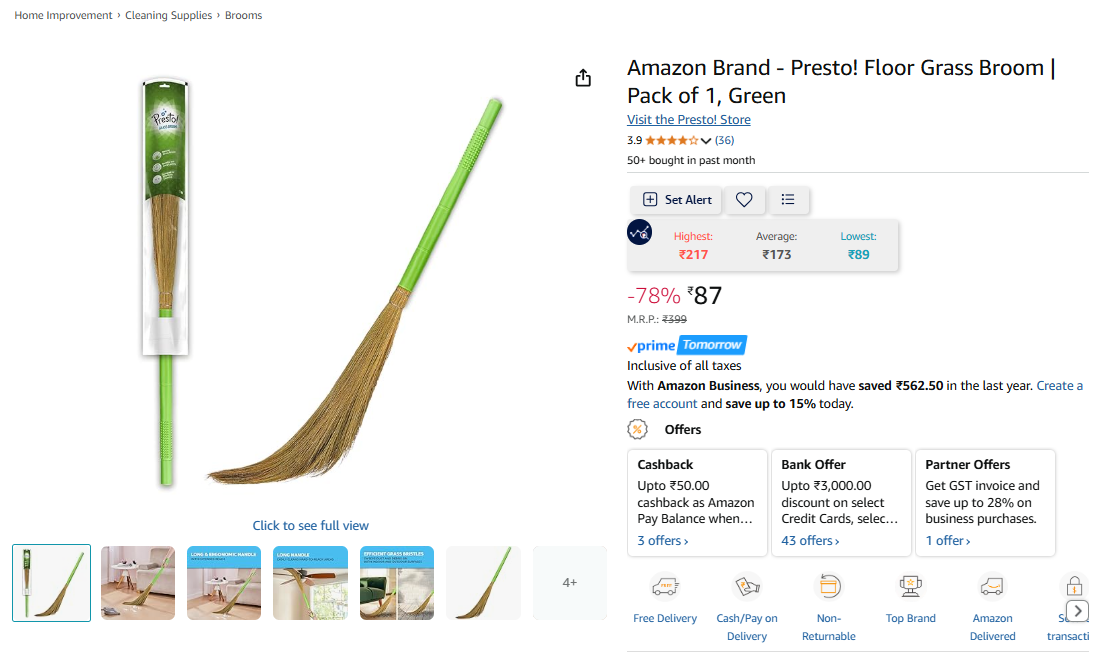
Task: Click the Top Brand trophy icon
Action: [x=911, y=586]
